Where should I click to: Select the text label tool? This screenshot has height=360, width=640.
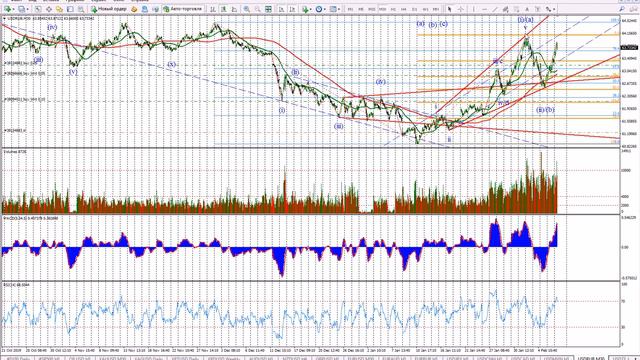[x=538, y=9]
